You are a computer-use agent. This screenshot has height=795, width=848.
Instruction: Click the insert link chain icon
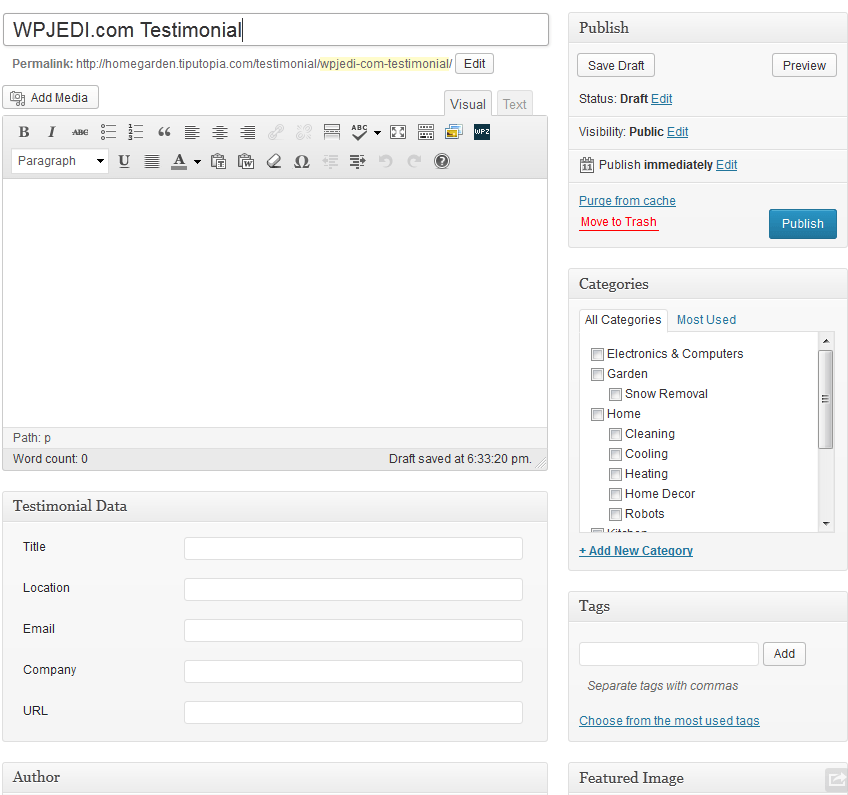[276, 132]
